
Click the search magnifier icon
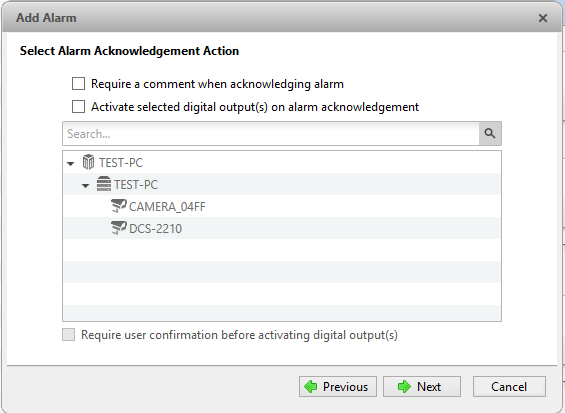(x=490, y=134)
